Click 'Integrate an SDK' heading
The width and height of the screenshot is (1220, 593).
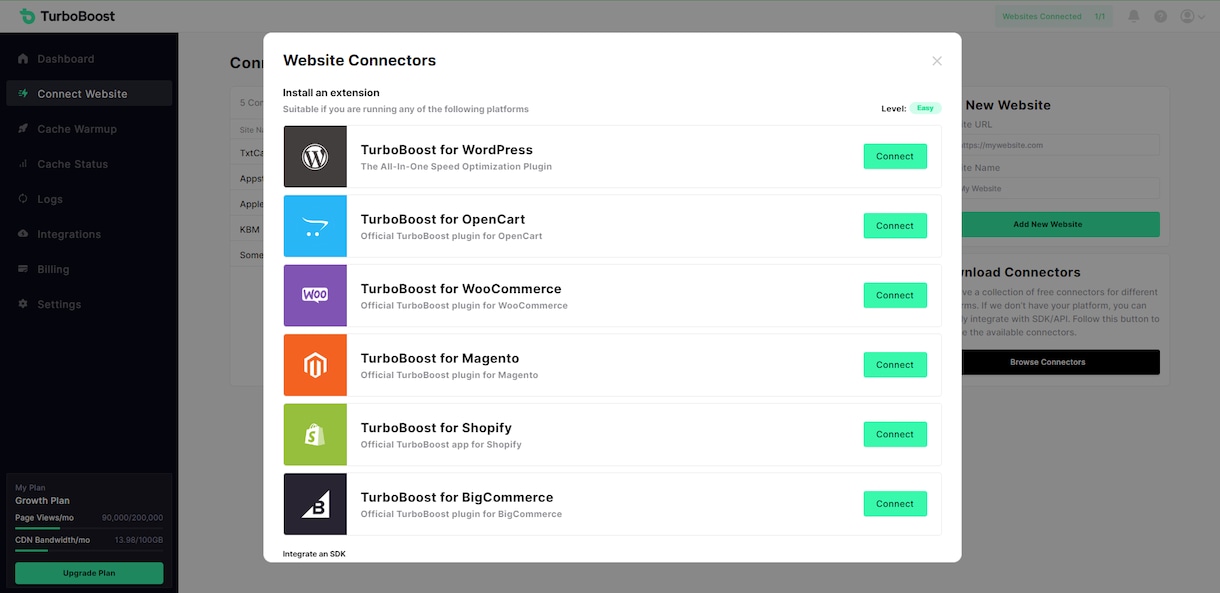(x=314, y=554)
